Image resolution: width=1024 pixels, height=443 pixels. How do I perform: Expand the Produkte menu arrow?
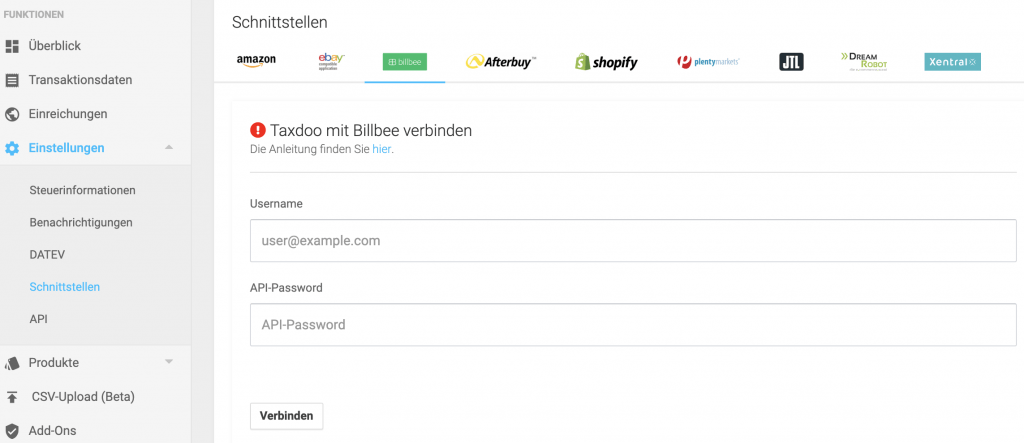[169, 361]
